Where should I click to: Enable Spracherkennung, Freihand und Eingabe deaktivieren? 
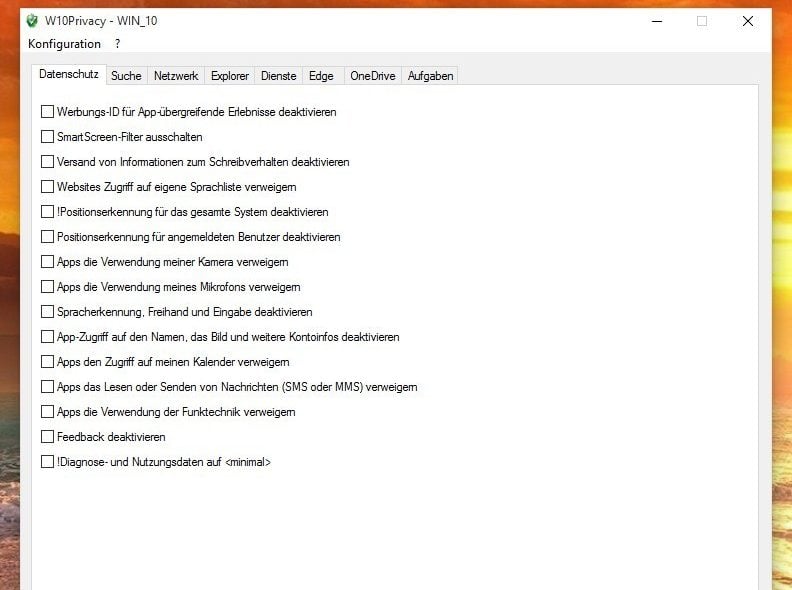point(47,312)
